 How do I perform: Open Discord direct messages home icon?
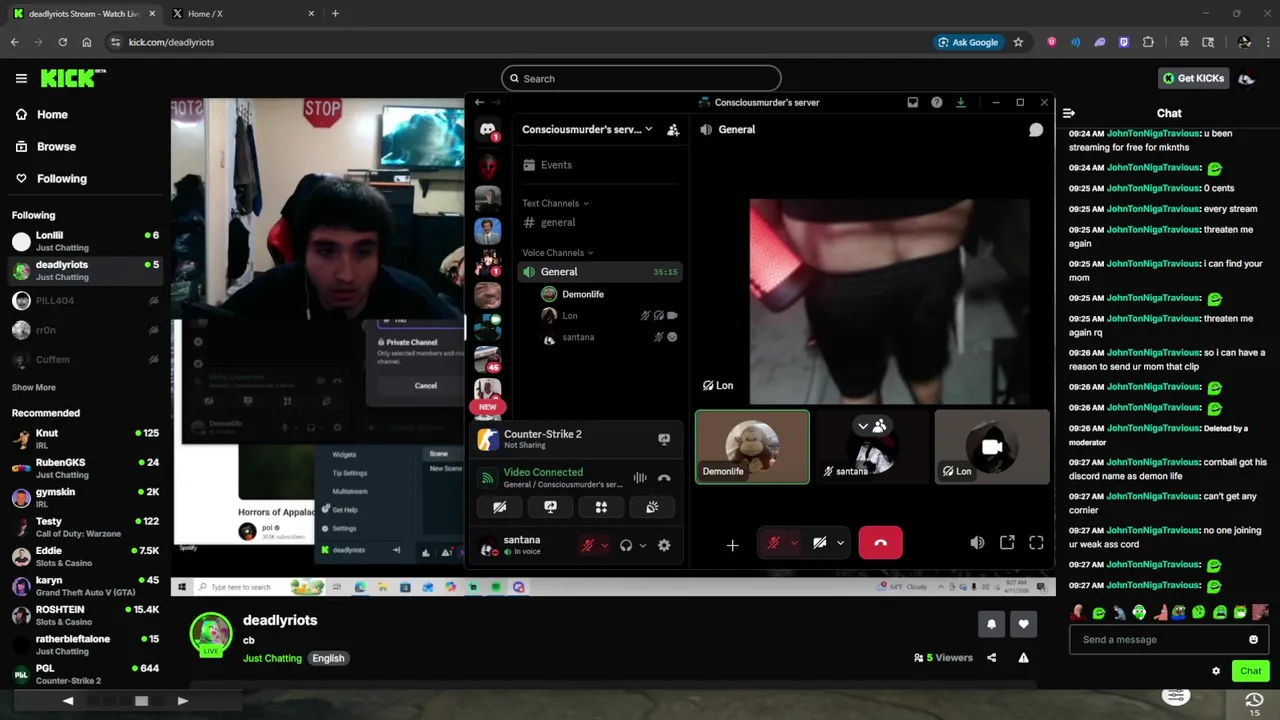click(x=488, y=129)
